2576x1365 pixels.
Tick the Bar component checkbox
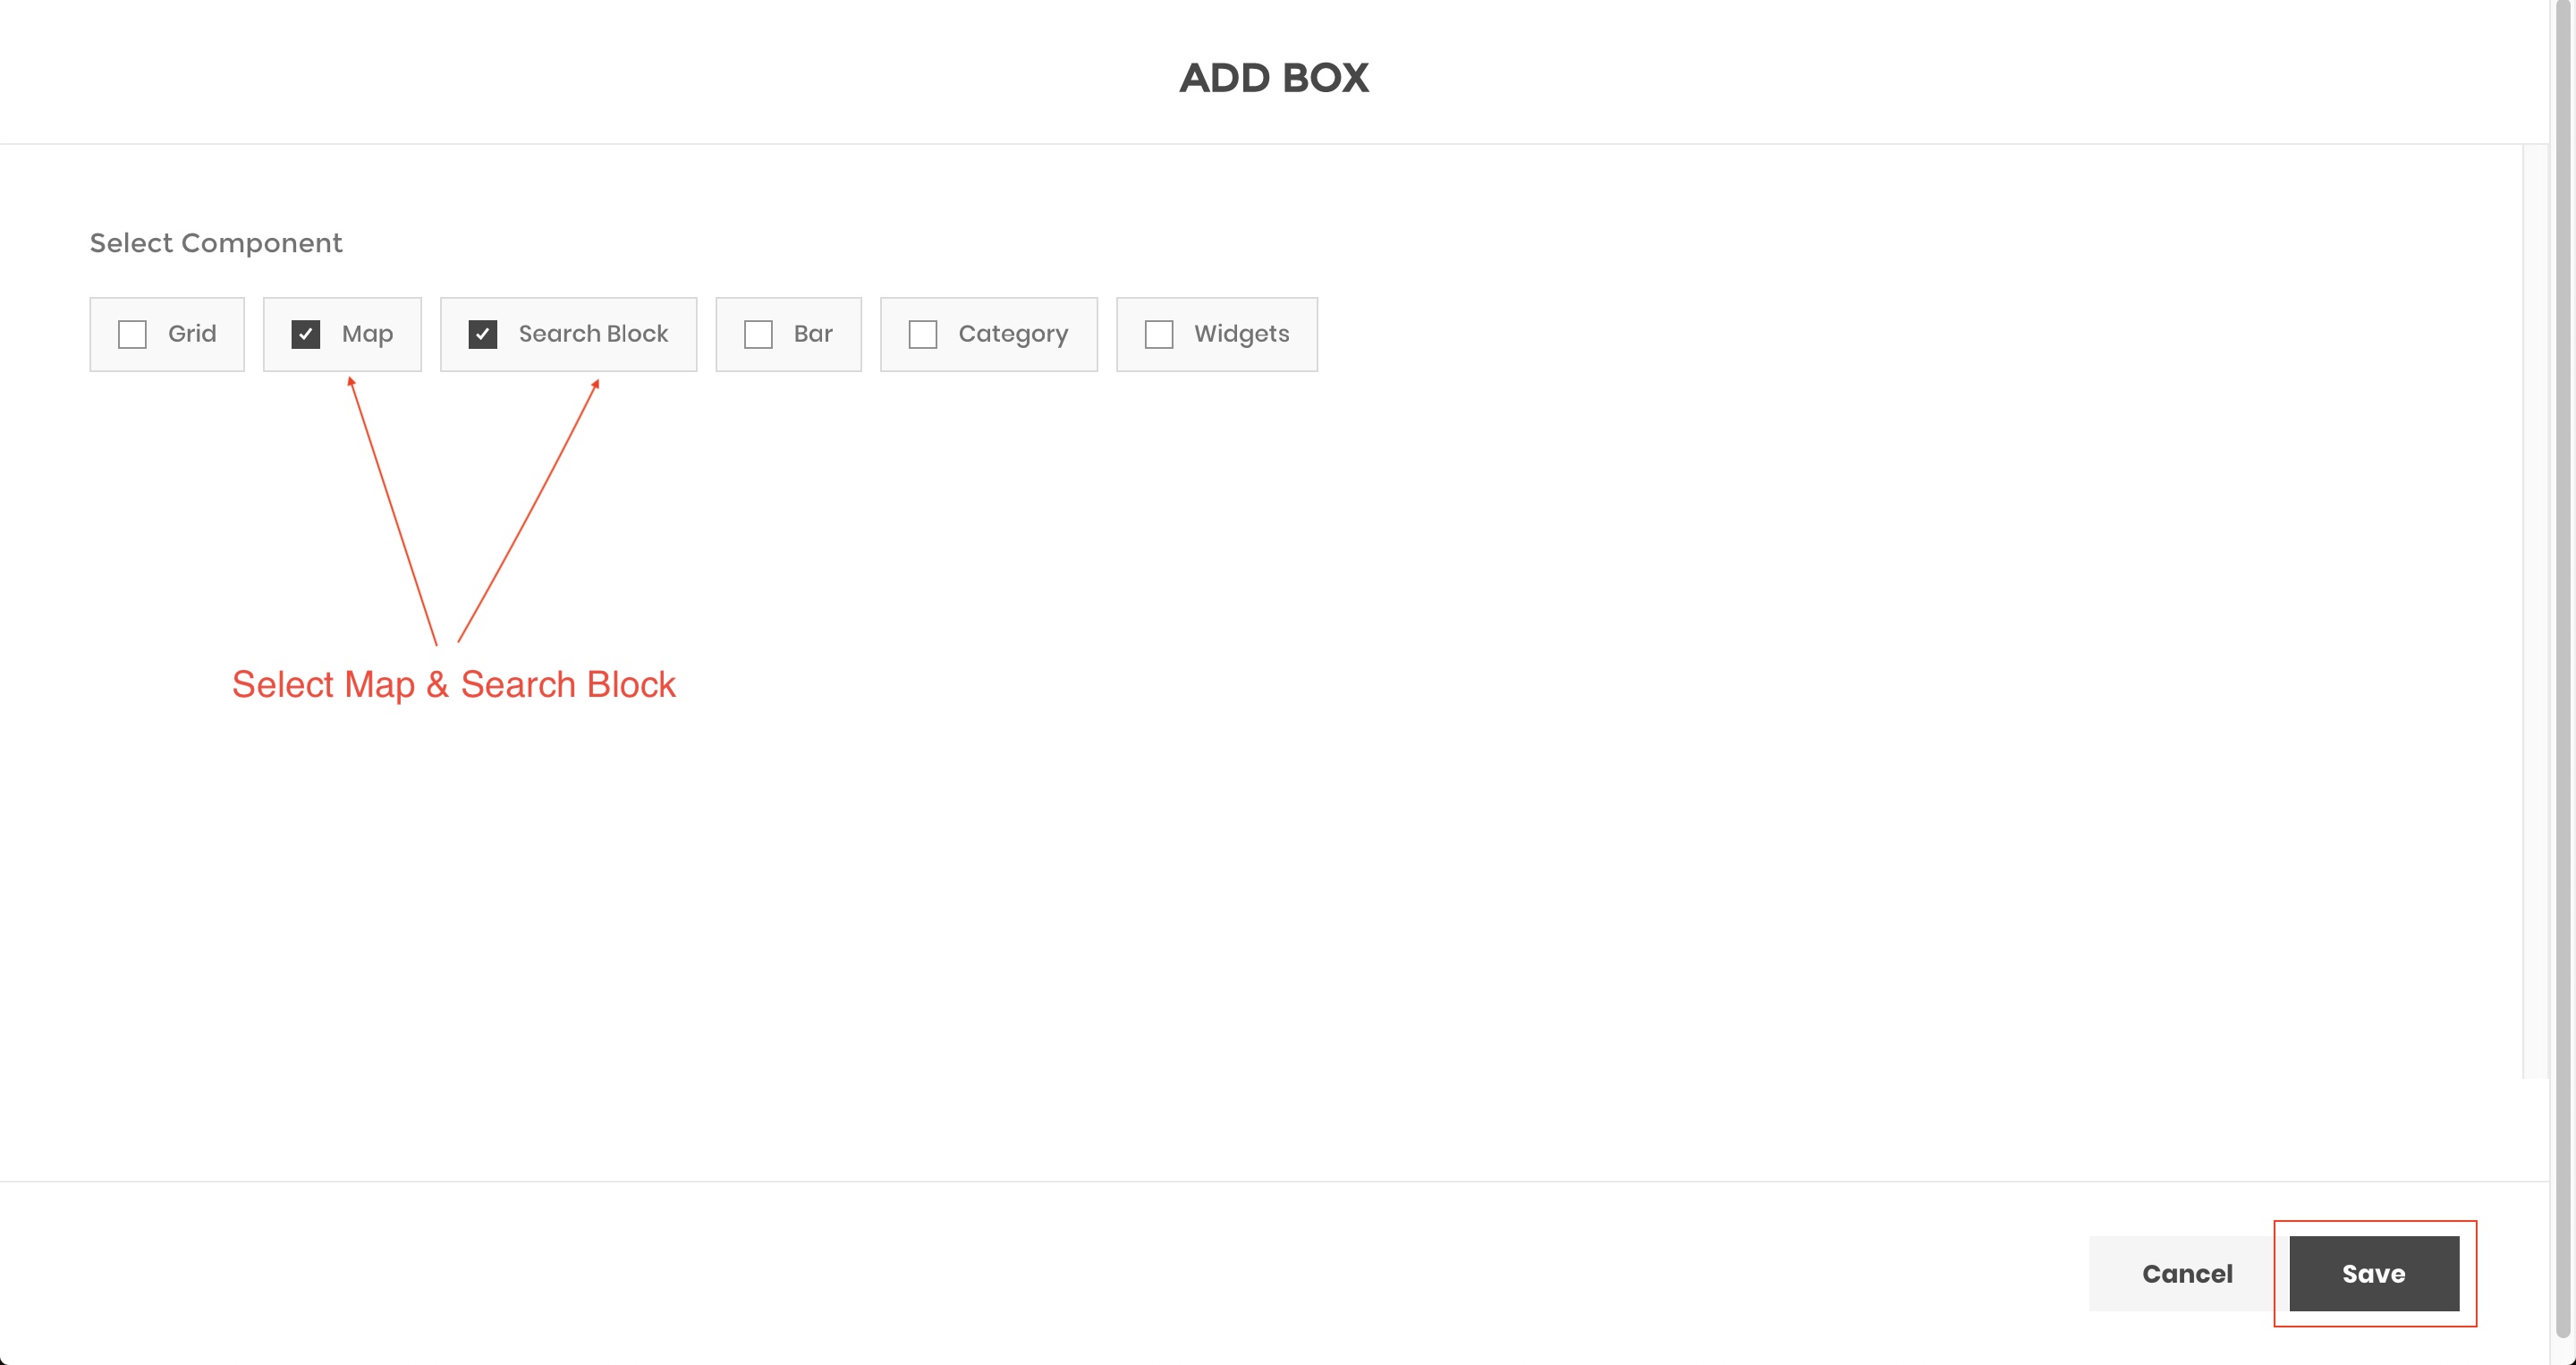[758, 334]
